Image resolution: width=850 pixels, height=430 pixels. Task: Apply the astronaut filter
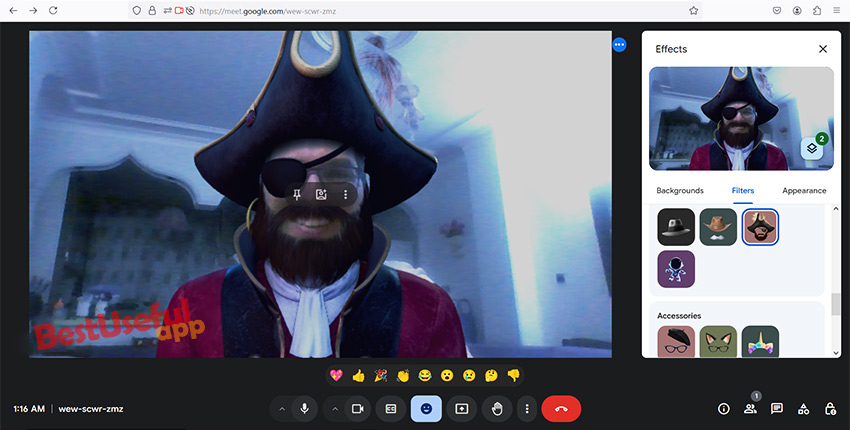click(676, 269)
